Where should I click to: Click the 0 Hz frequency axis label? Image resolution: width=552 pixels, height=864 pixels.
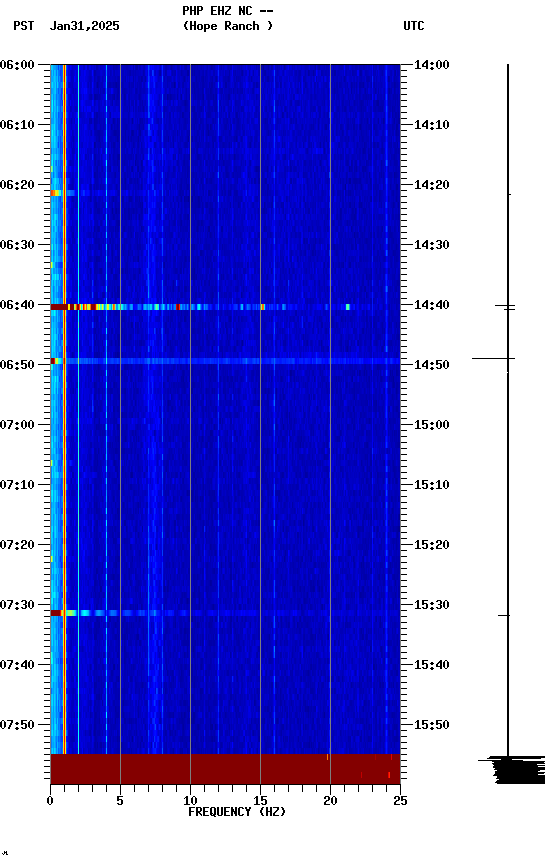pos(50,801)
